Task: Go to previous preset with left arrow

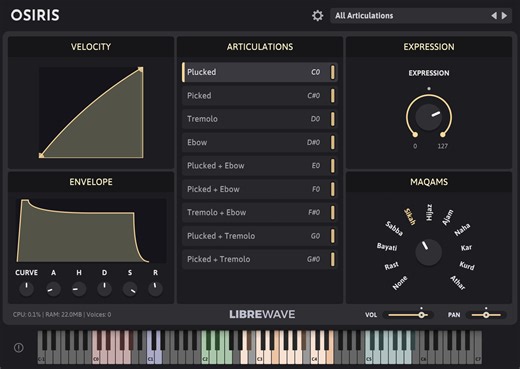Action: pyautogui.click(x=494, y=16)
